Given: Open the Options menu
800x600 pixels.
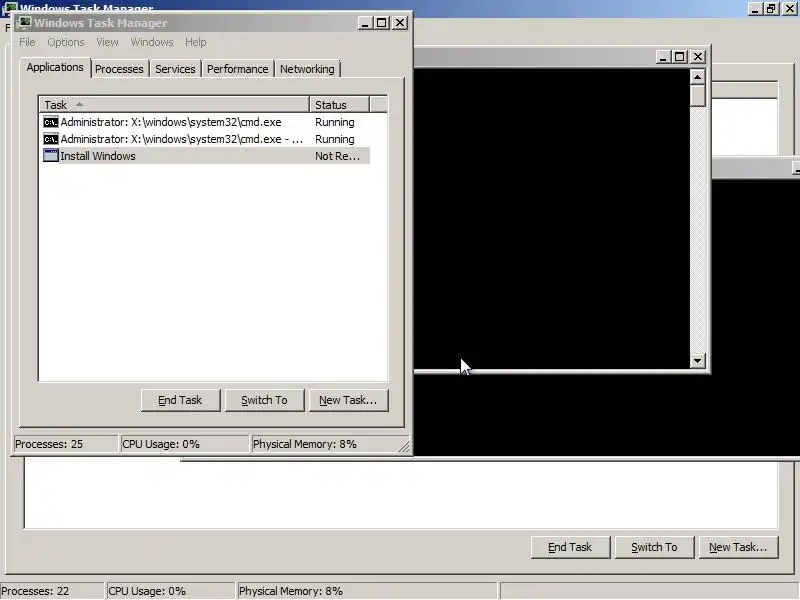Looking at the screenshot, I should tap(66, 42).
